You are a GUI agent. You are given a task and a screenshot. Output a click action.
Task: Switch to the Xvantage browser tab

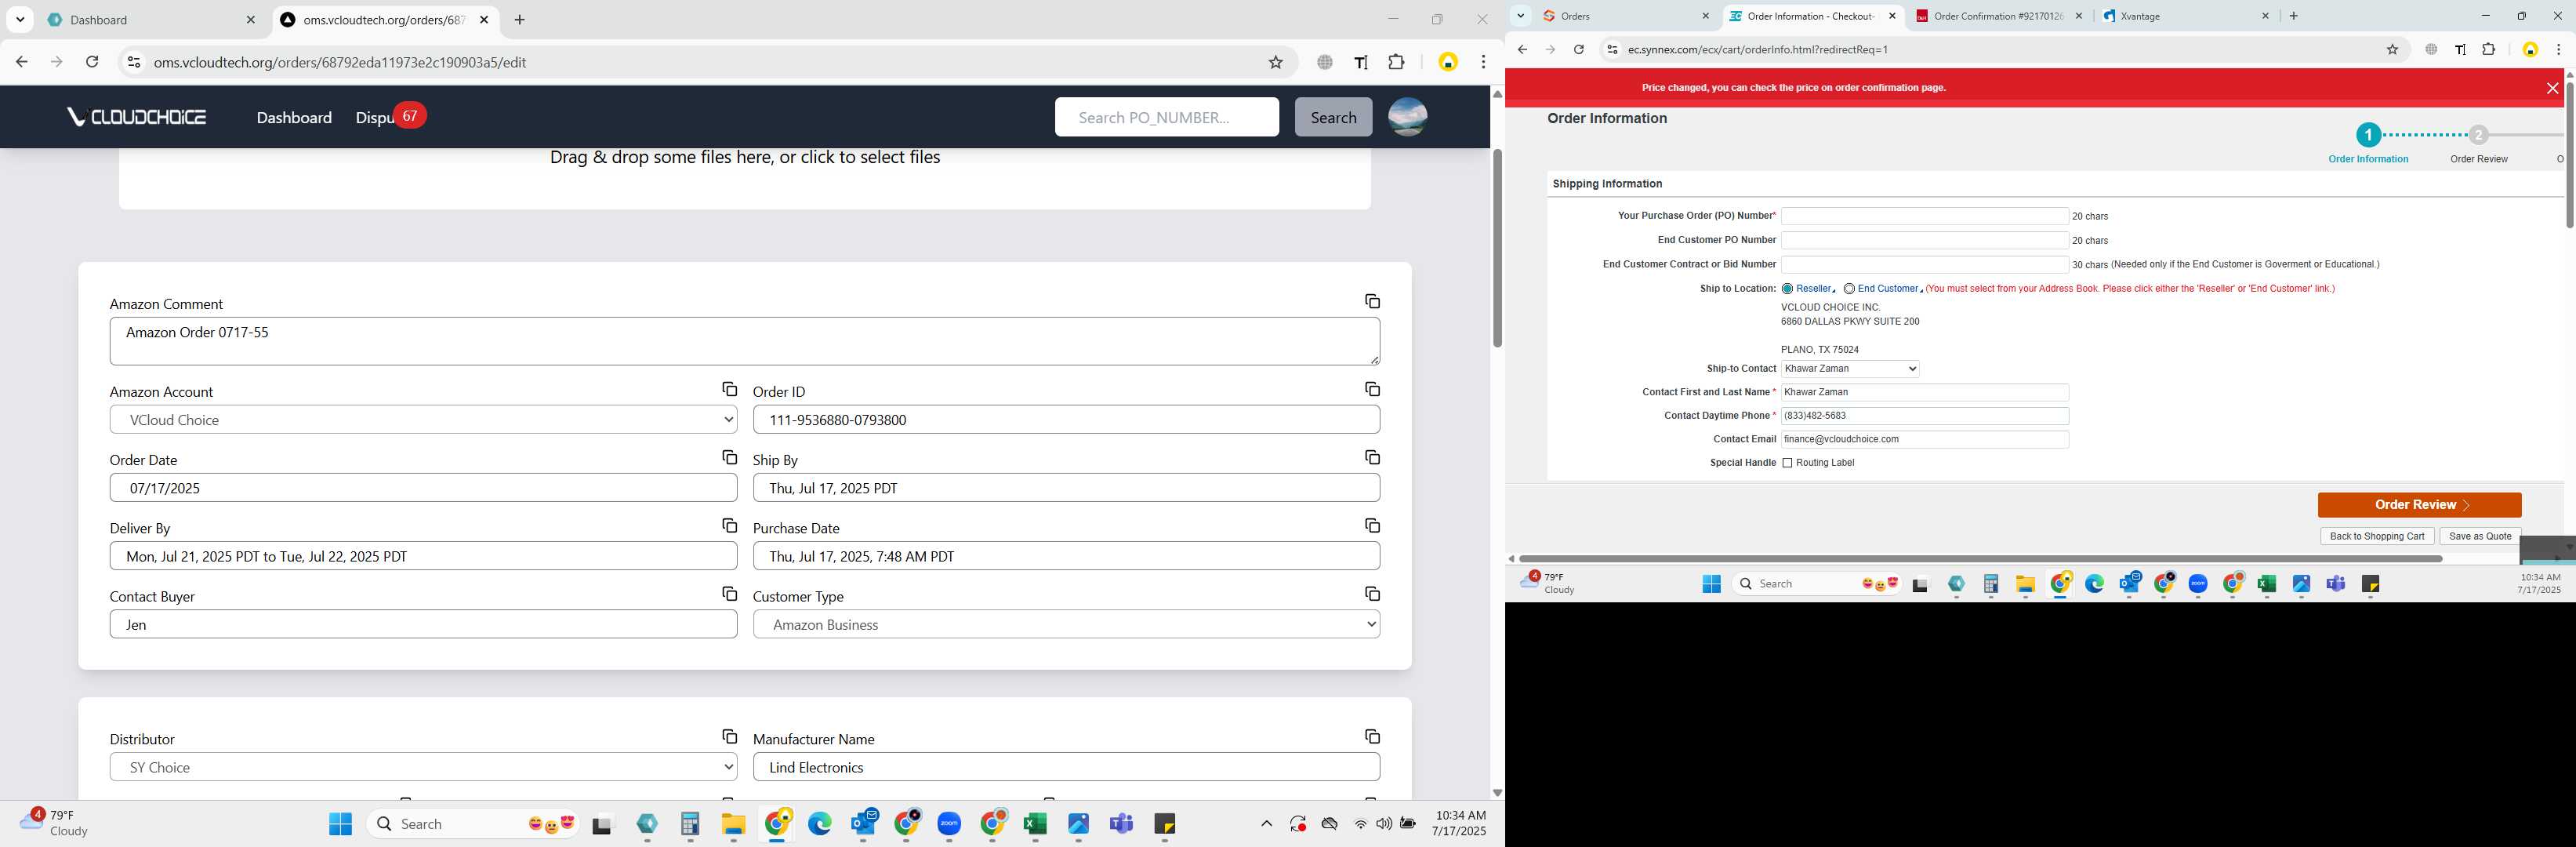(2184, 16)
